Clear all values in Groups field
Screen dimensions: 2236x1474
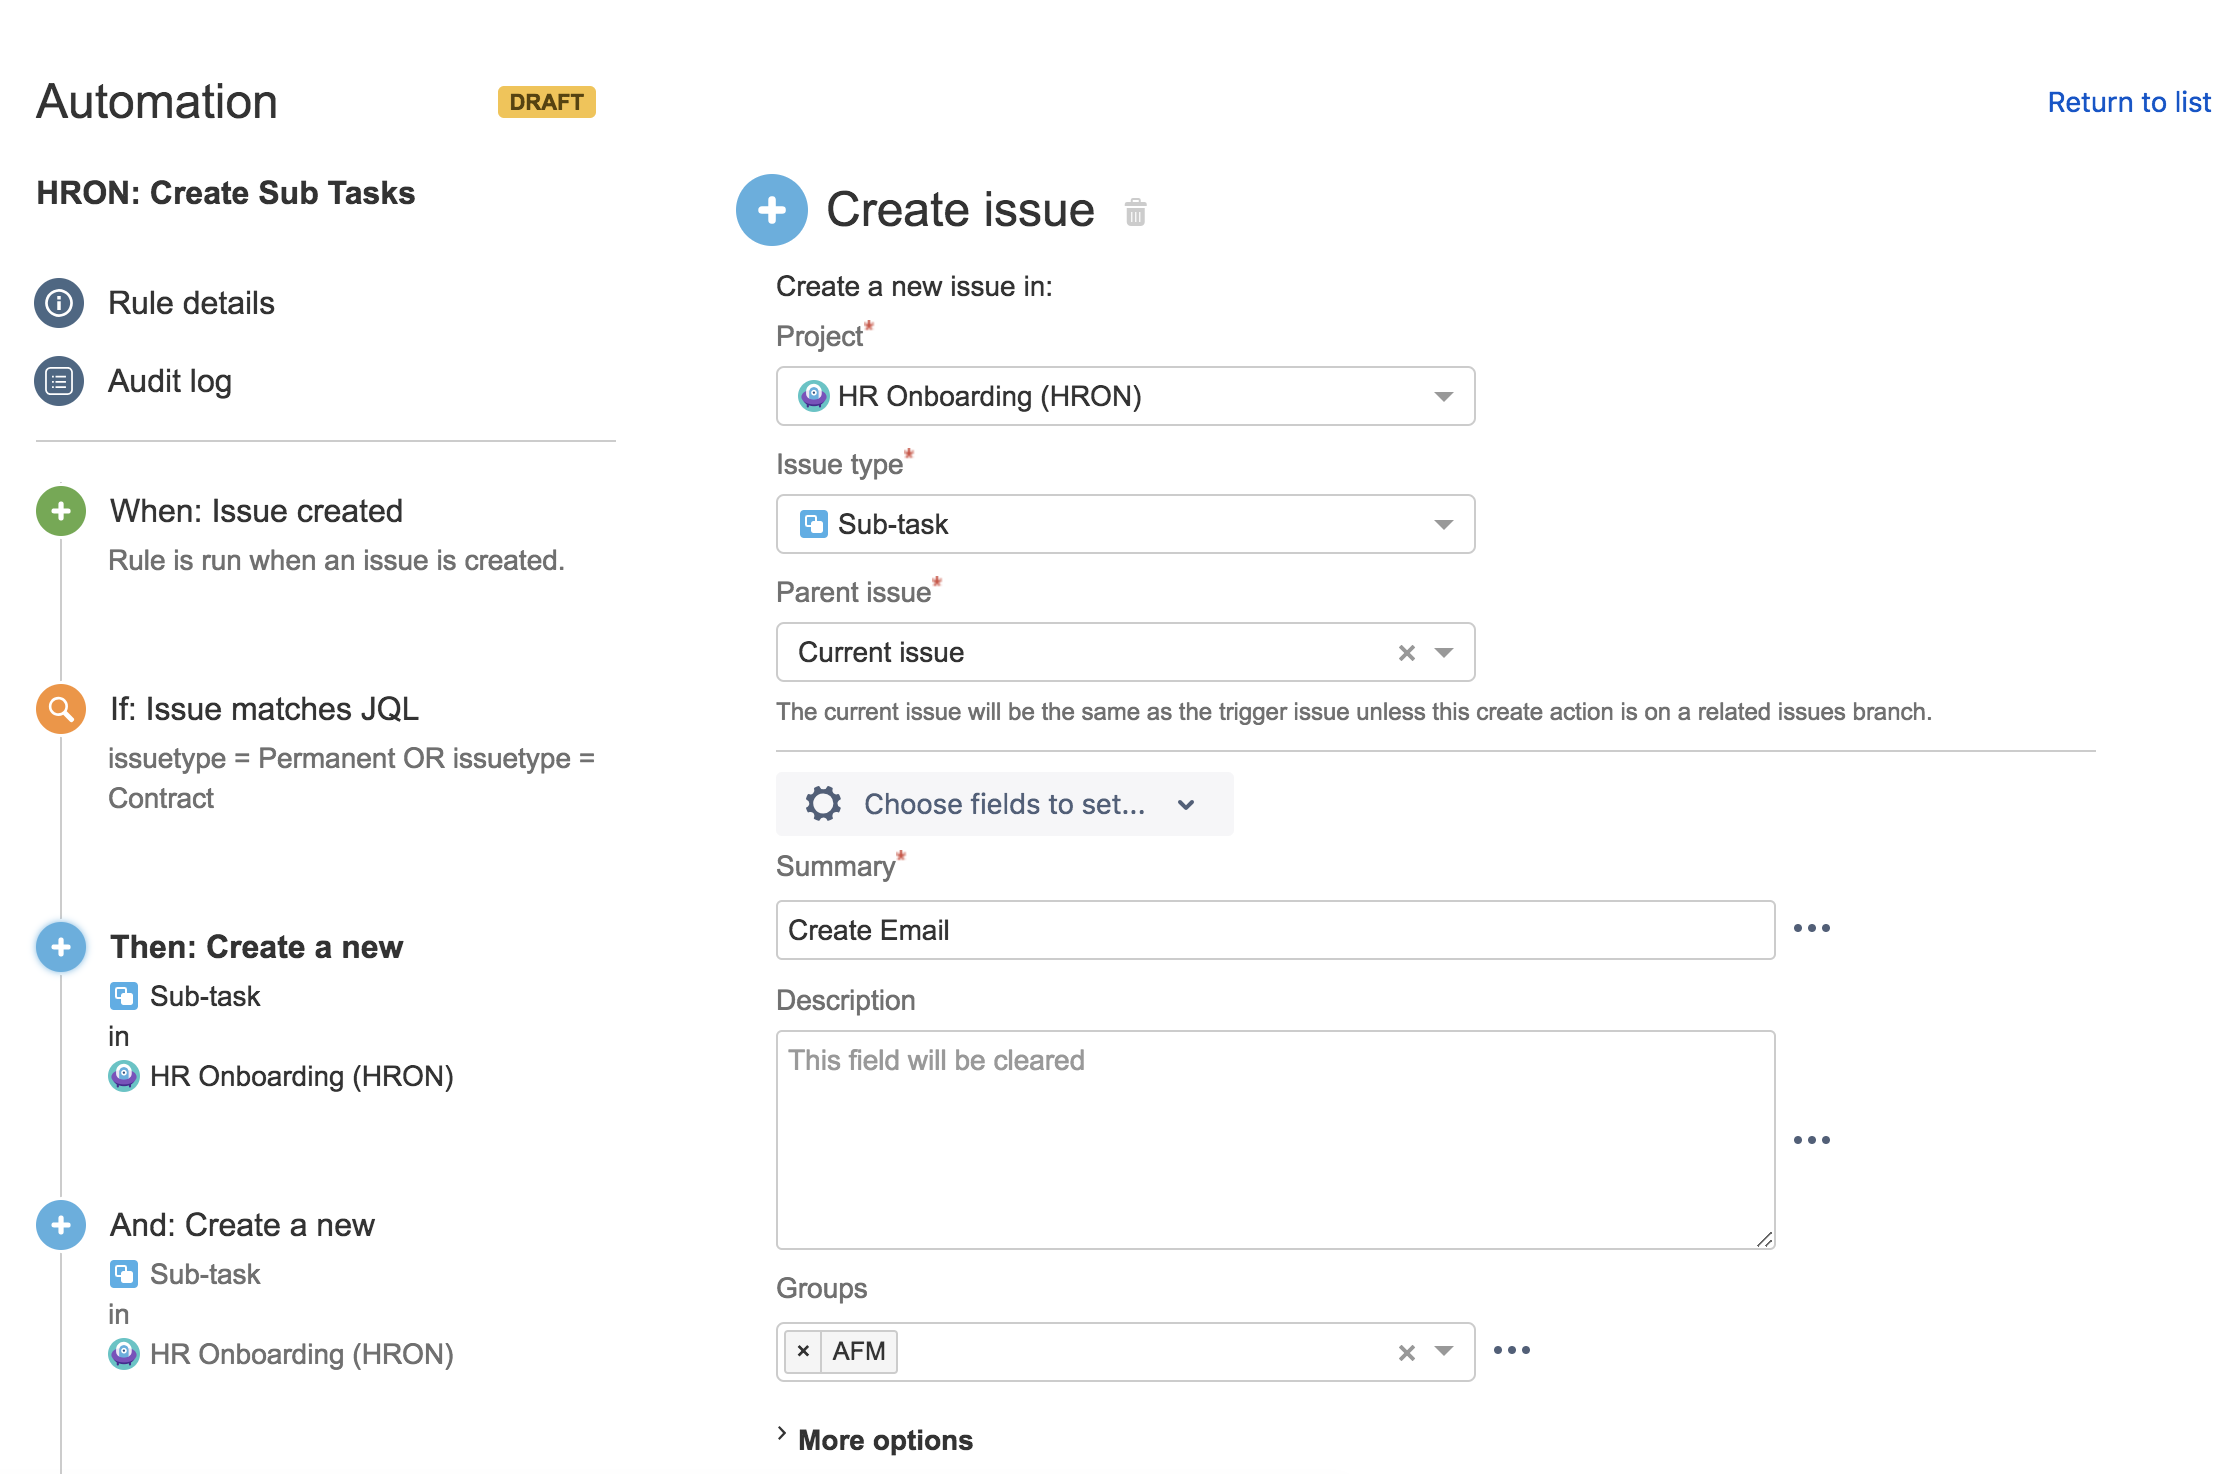click(1407, 1353)
